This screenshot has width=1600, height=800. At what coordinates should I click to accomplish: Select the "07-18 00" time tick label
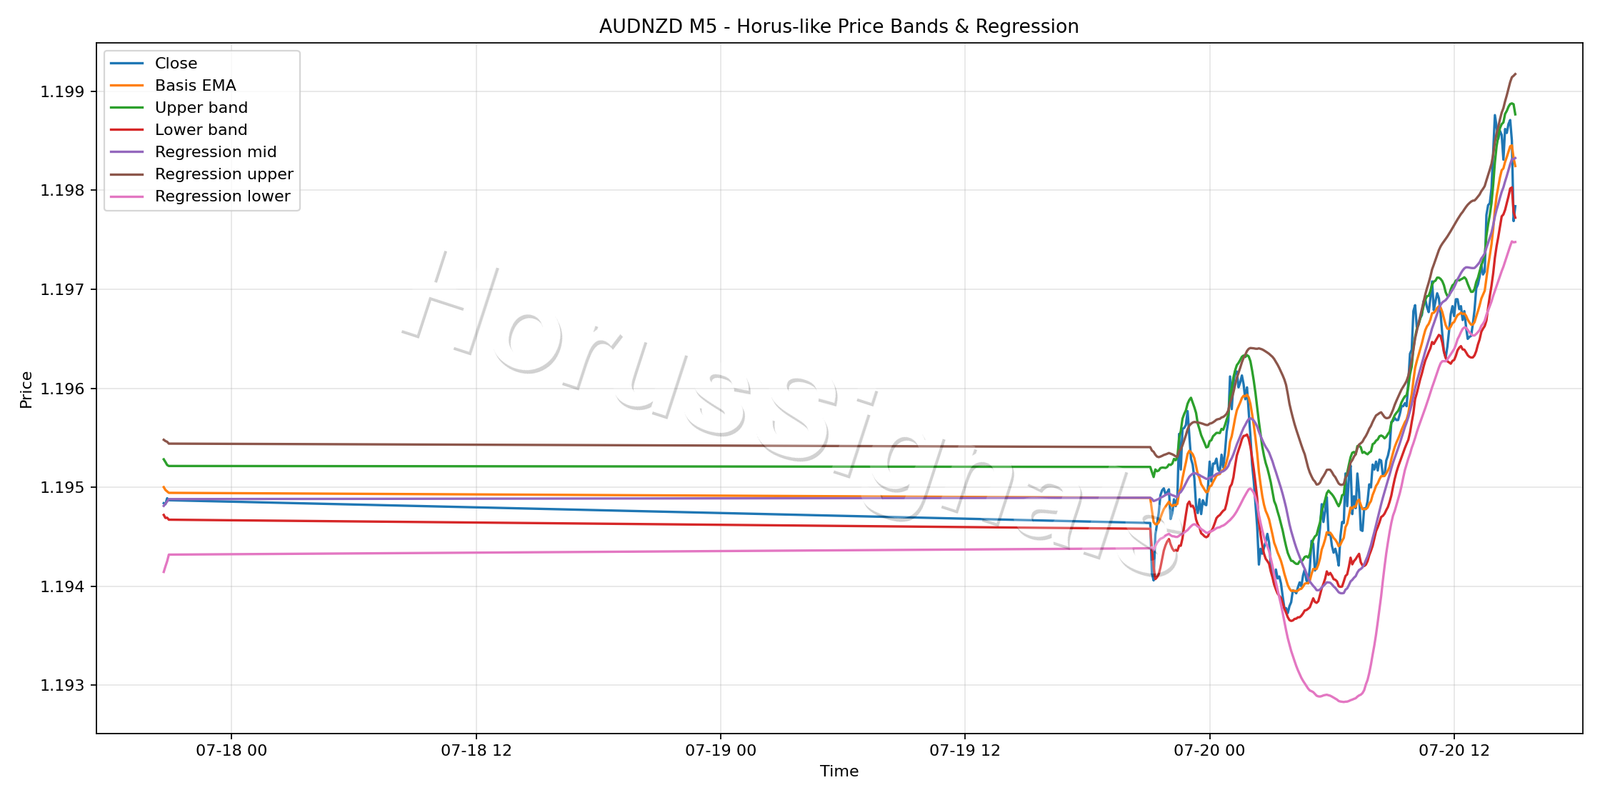pos(231,750)
